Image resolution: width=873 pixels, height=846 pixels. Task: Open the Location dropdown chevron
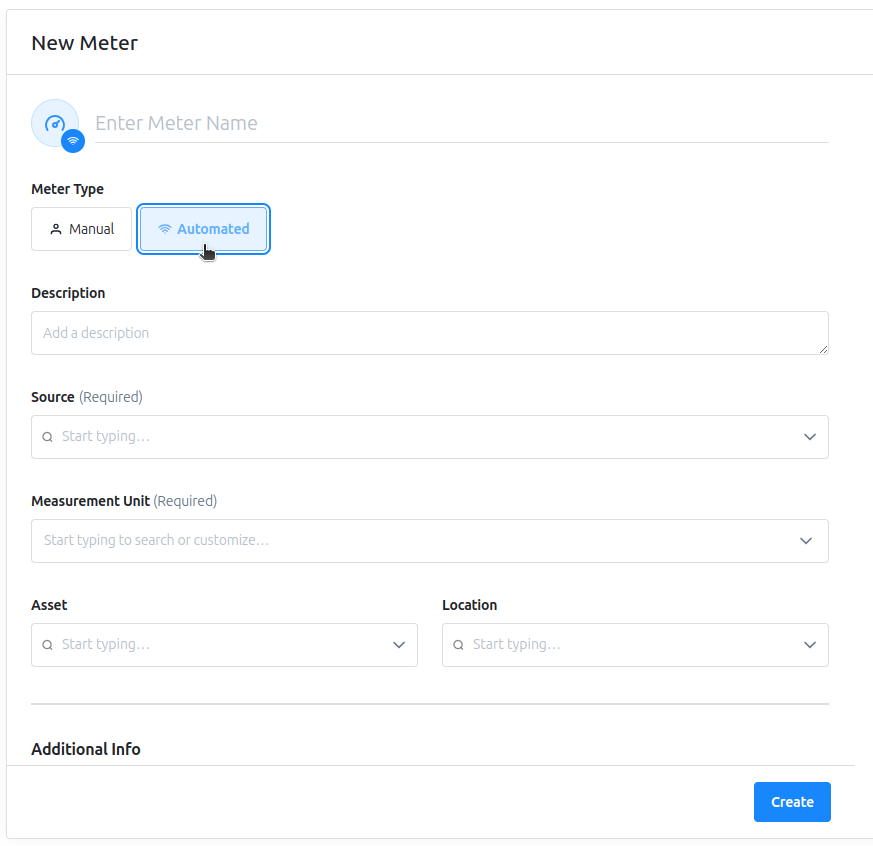pyautogui.click(x=810, y=645)
